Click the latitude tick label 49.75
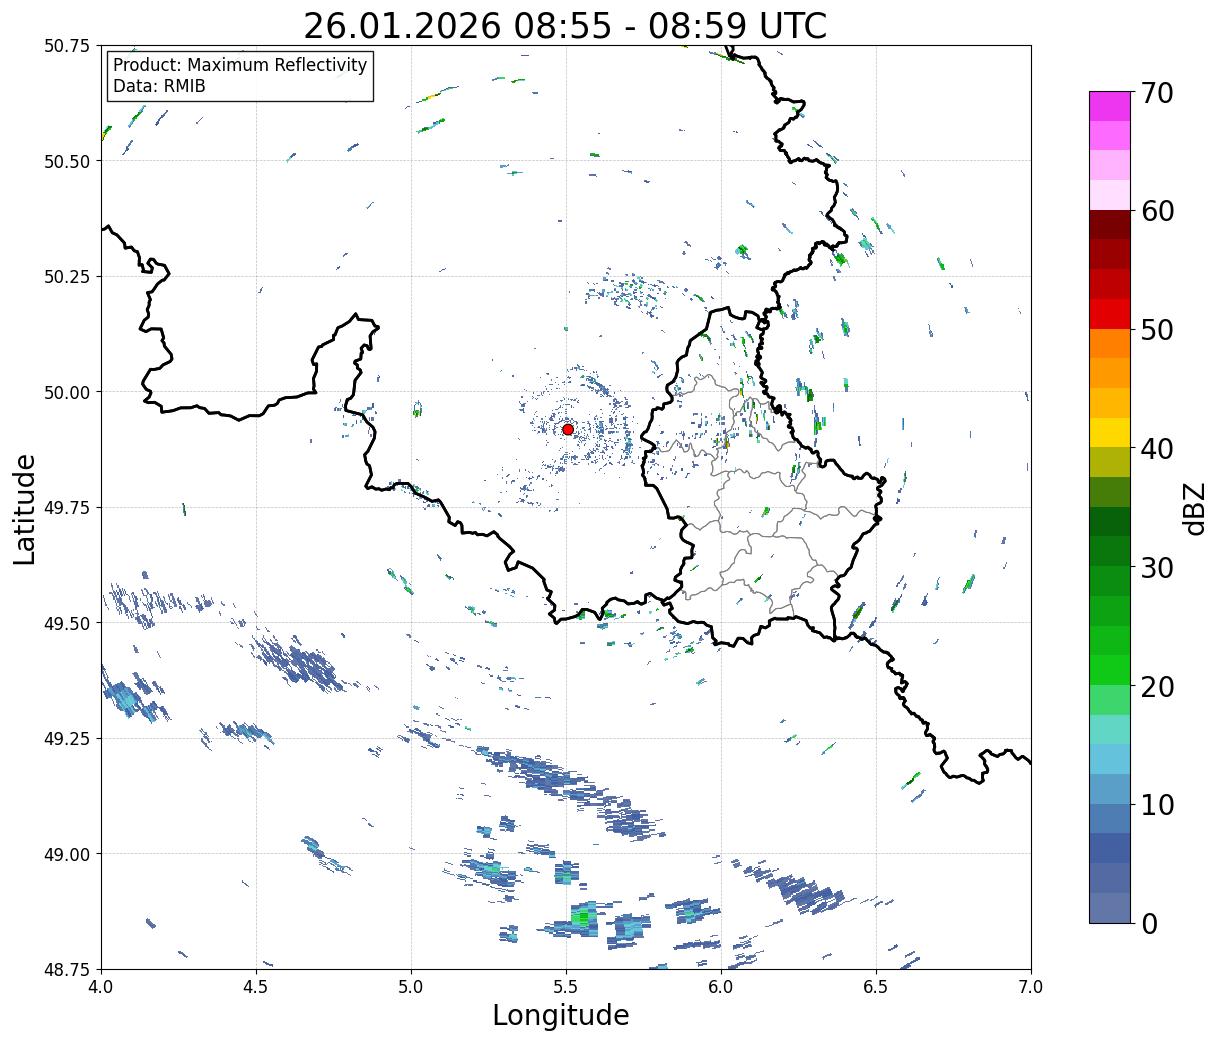The width and height of the screenshot is (1219, 1040). pos(67,508)
